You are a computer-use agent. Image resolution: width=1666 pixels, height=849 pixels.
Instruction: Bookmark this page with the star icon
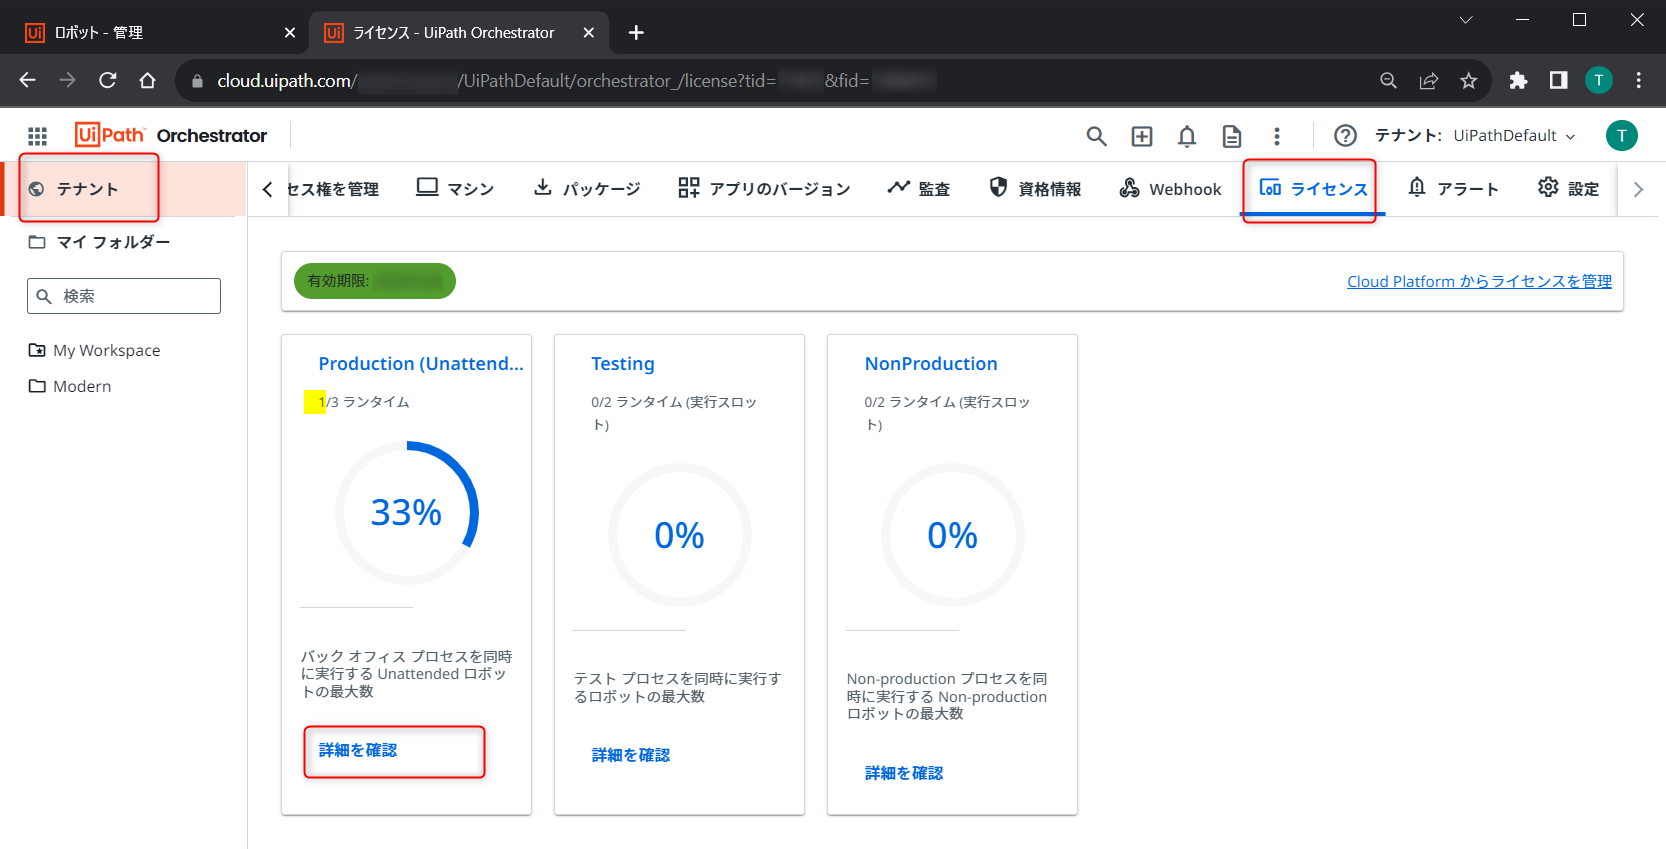(1468, 81)
